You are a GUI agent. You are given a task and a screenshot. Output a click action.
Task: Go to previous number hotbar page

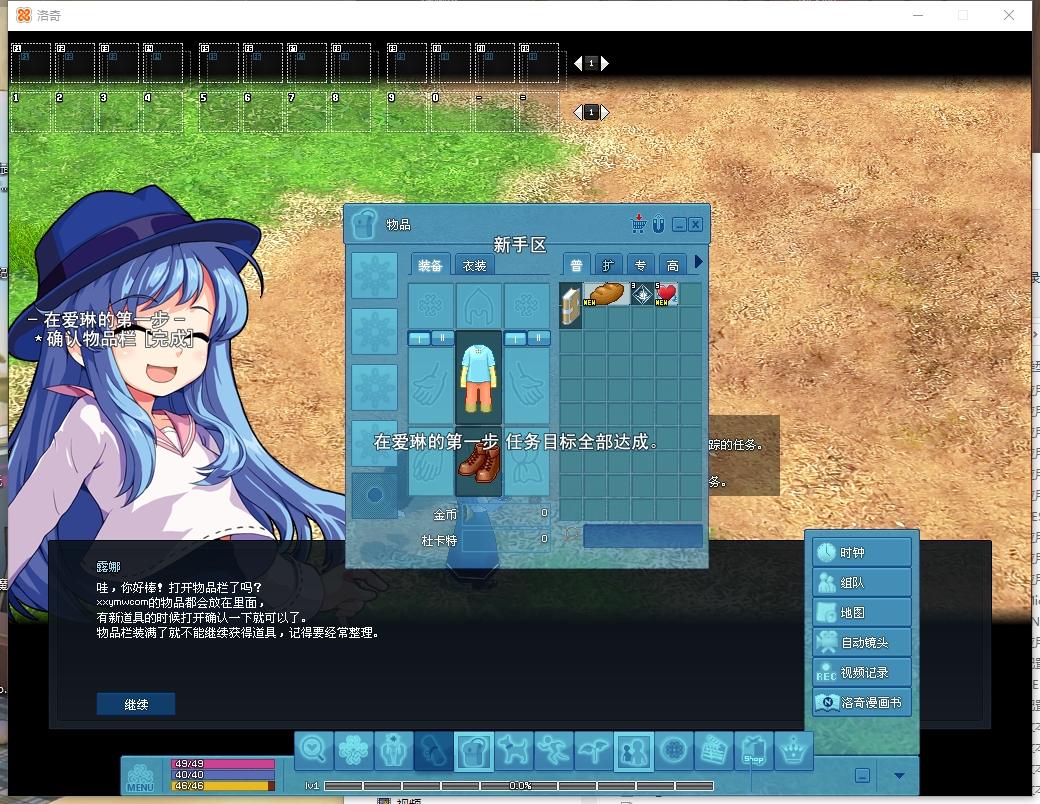click(578, 112)
